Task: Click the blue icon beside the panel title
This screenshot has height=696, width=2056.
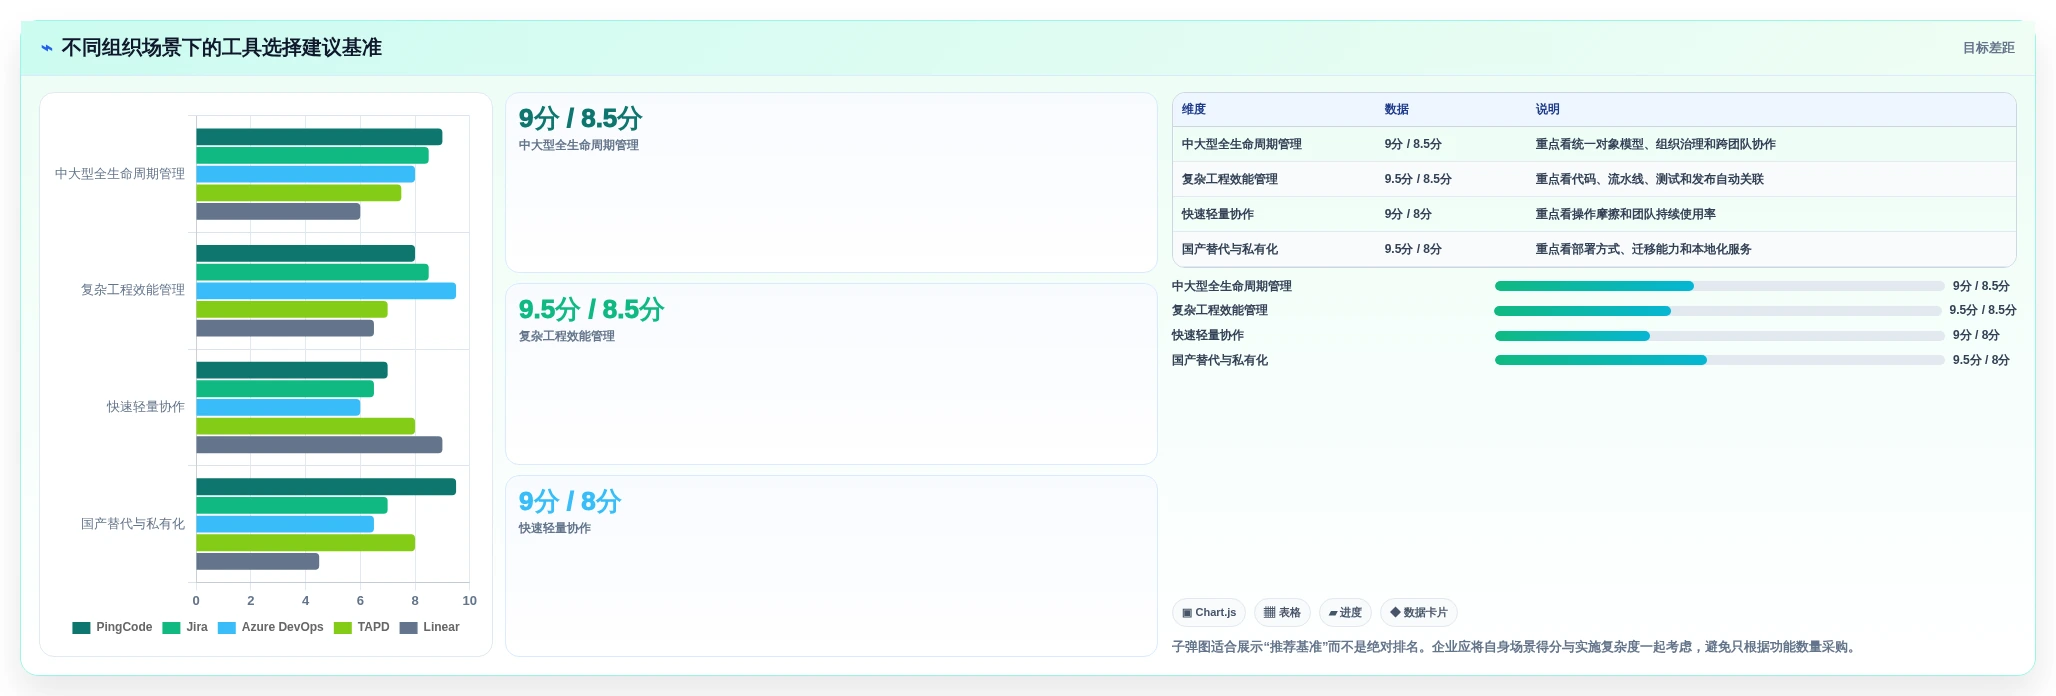Action: pyautogui.click(x=47, y=48)
